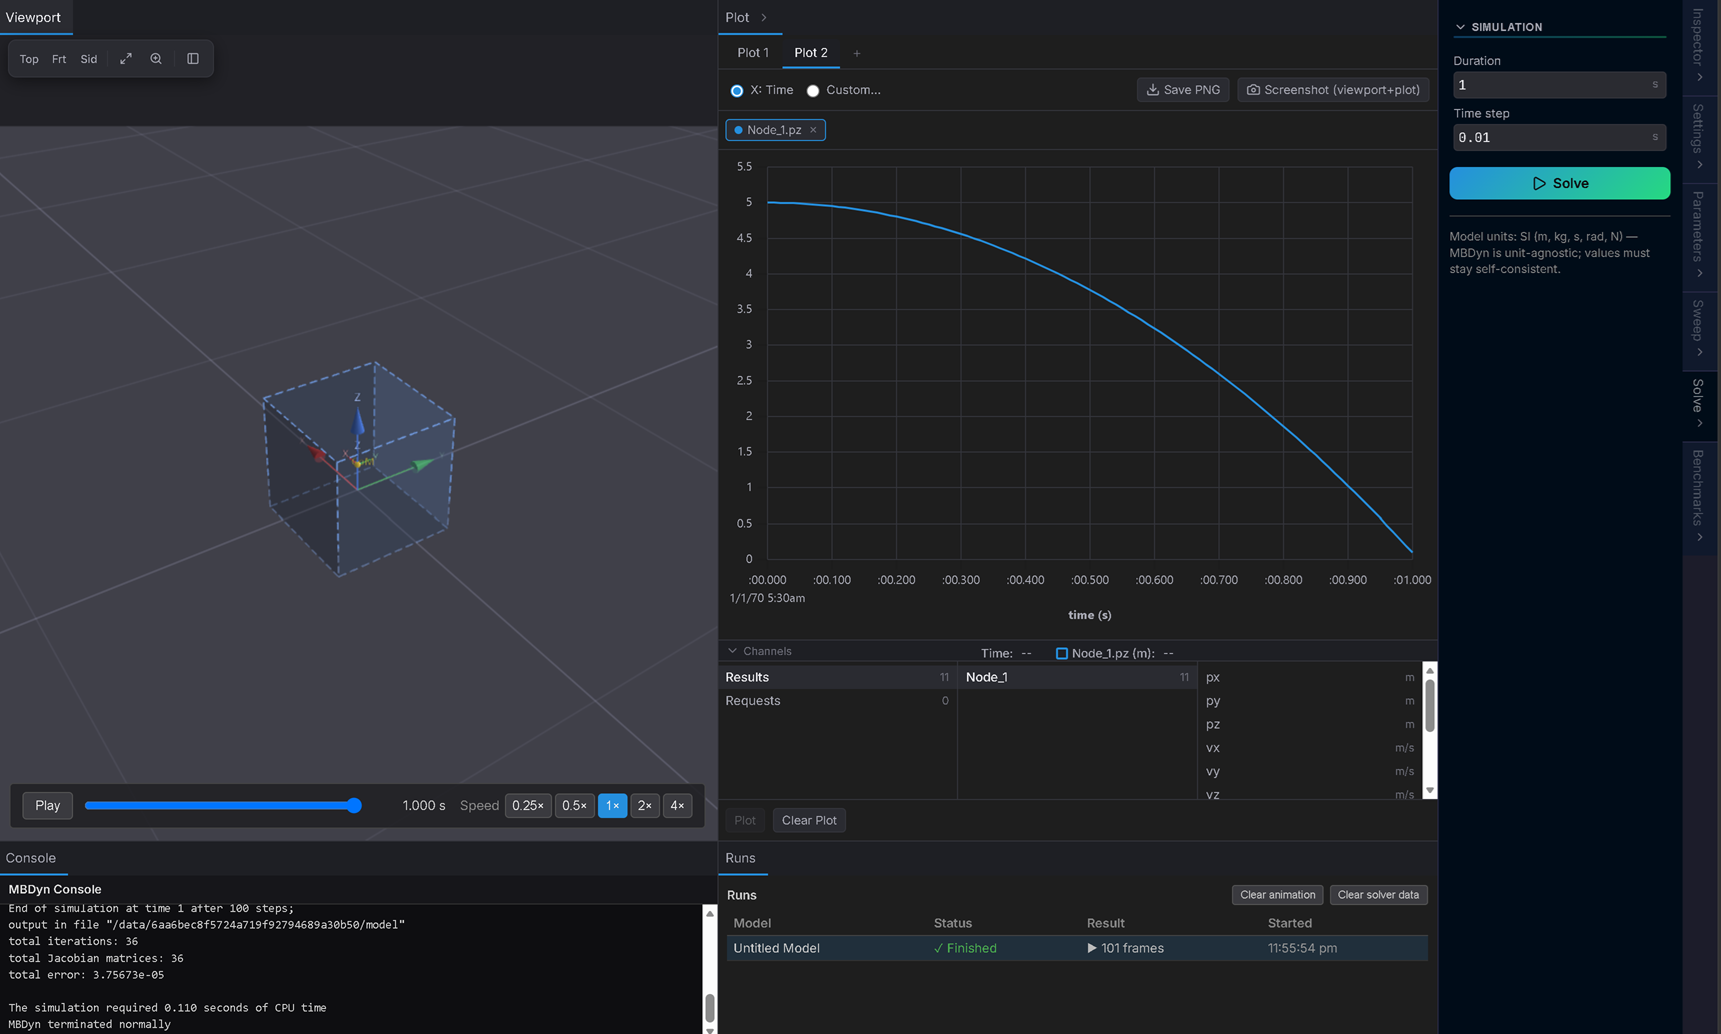Click the zoom magnifier icon in viewport toolbar
The height and width of the screenshot is (1034, 1721).
156,59
